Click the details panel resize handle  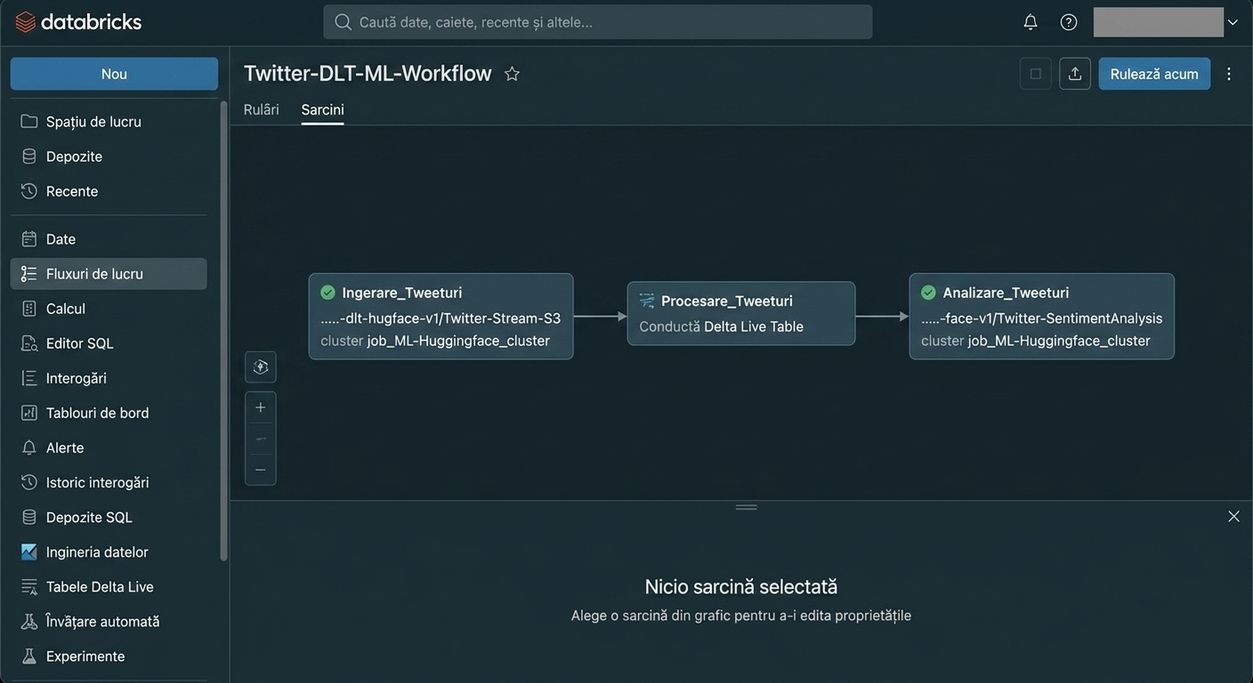point(746,507)
